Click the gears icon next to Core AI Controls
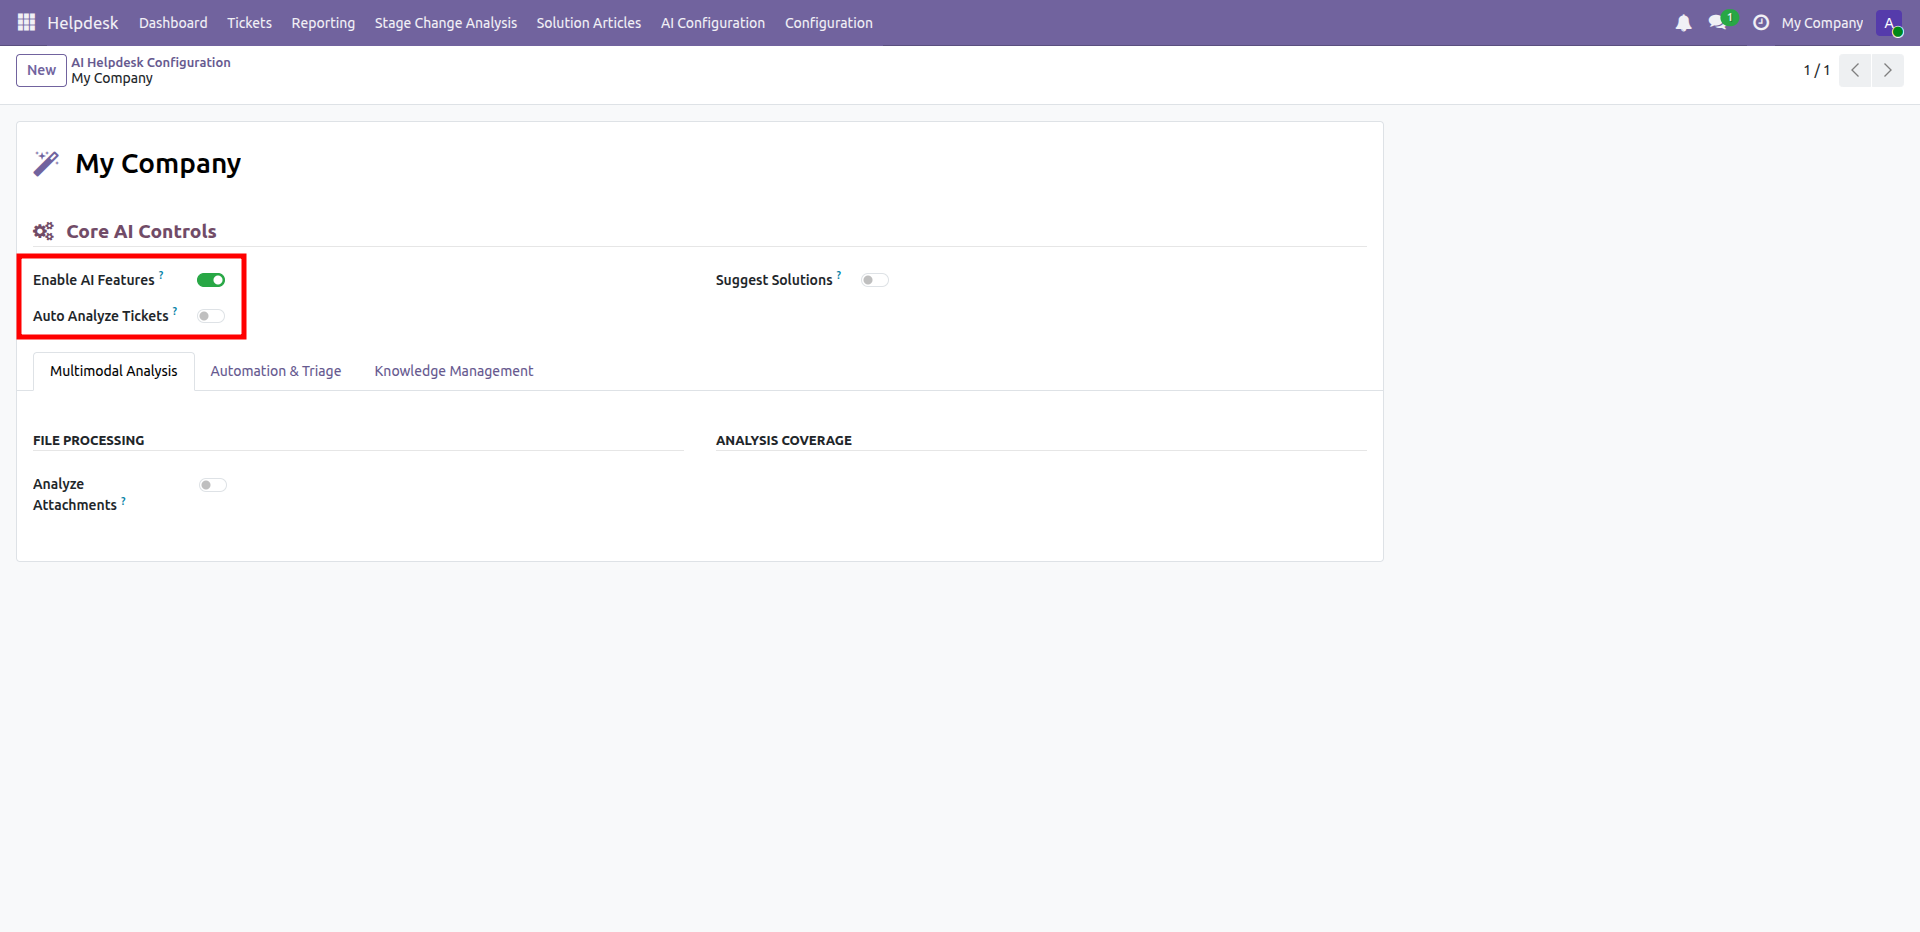The width and height of the screenshot is (1920, 932). pos(43,231)
